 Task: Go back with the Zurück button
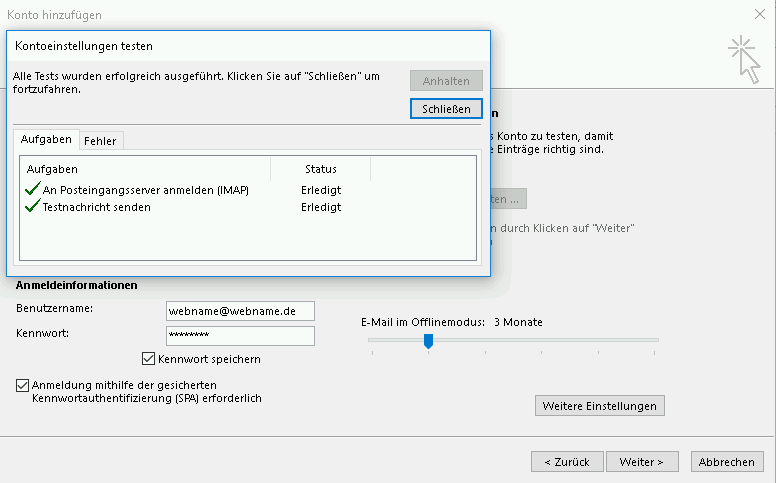pos(567,462)
